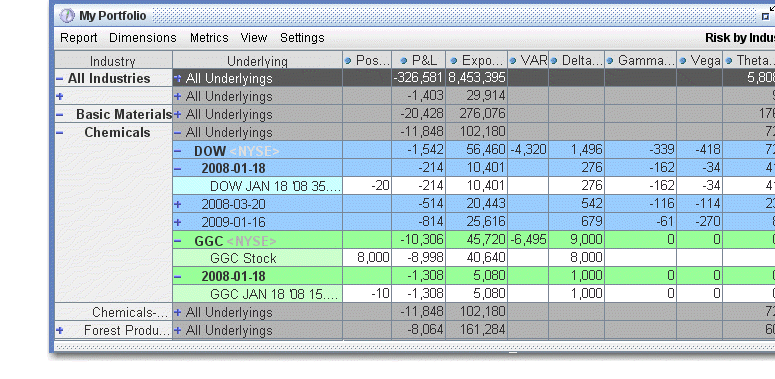Collapse the GGC NYSE underlying row
Viewport: 775px width, 379px height.
click(x=178, y=241)
